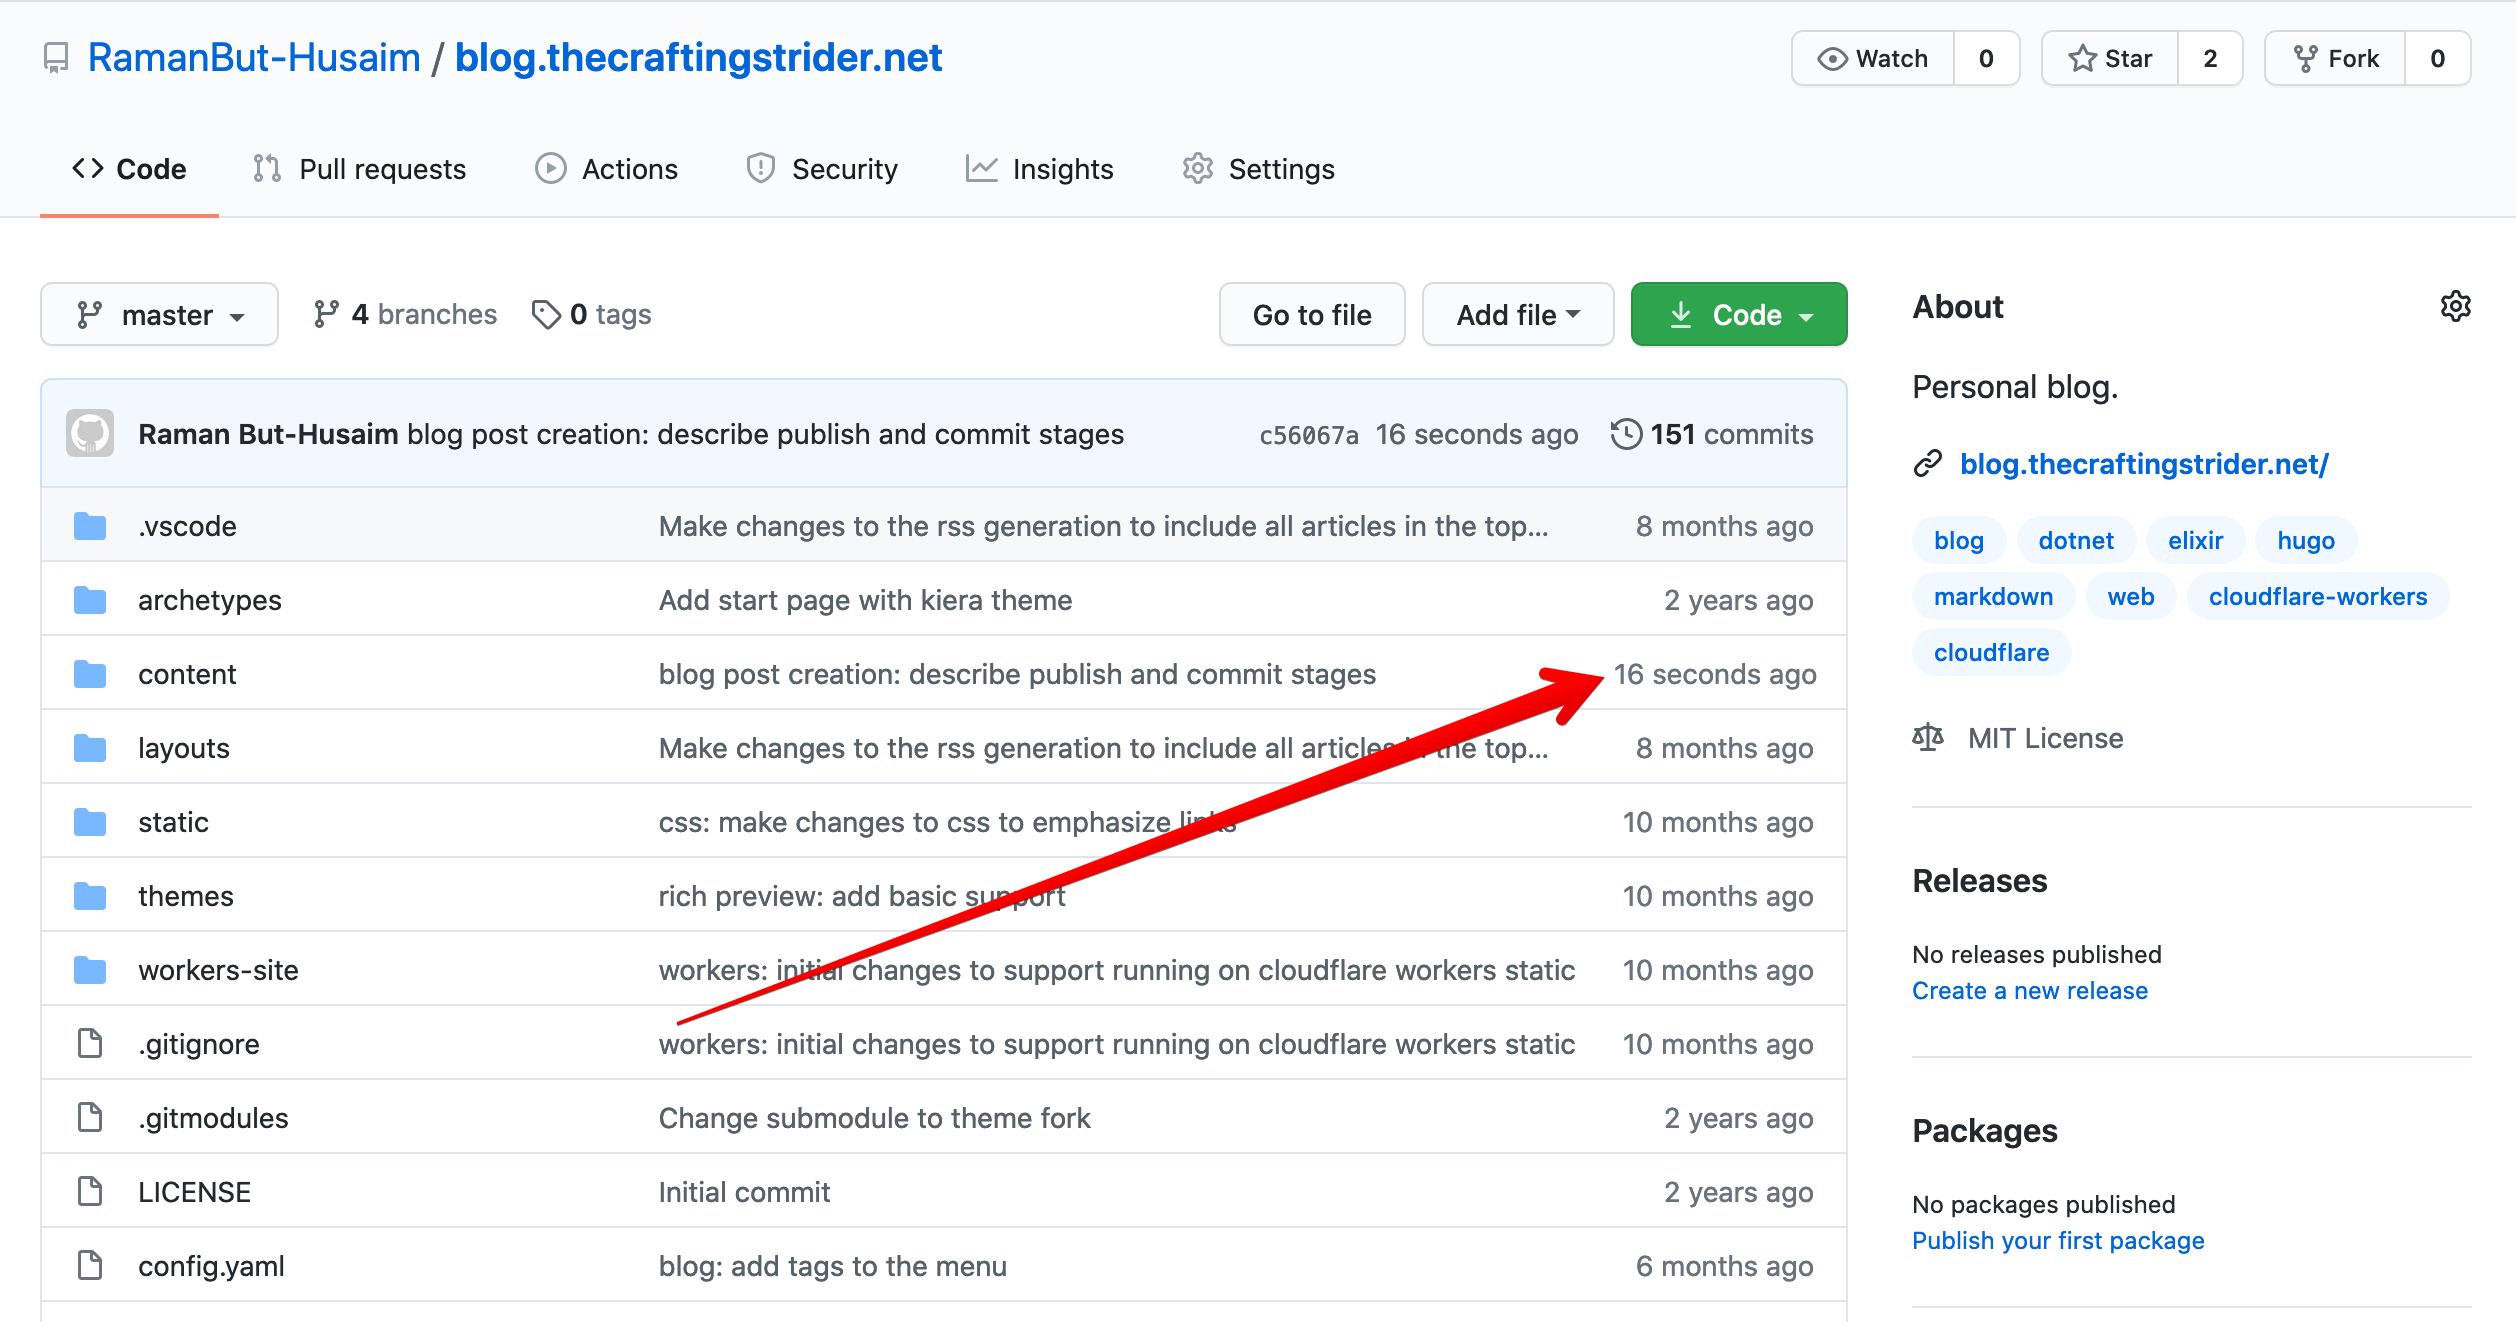Click the commit author avatar
The height and width of the screenshot is (1322, 2516).
click(90, 434)
